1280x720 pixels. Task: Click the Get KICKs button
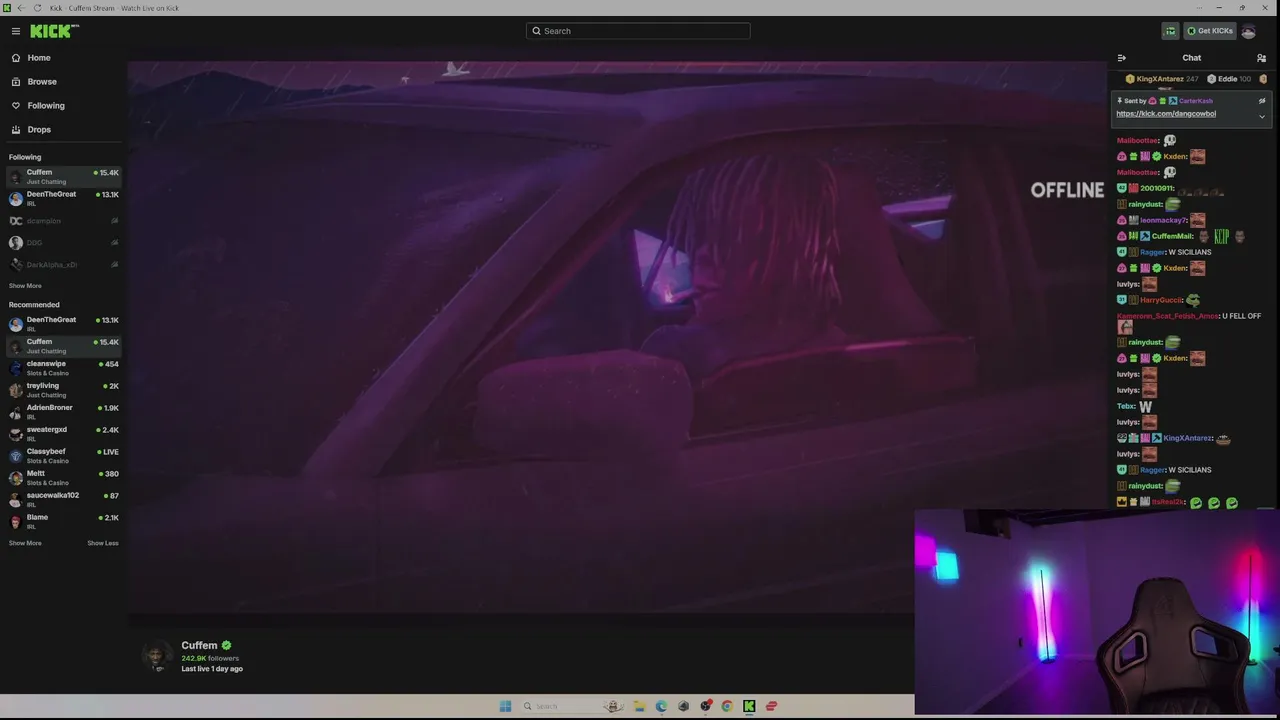click(x=1210, y=31)
